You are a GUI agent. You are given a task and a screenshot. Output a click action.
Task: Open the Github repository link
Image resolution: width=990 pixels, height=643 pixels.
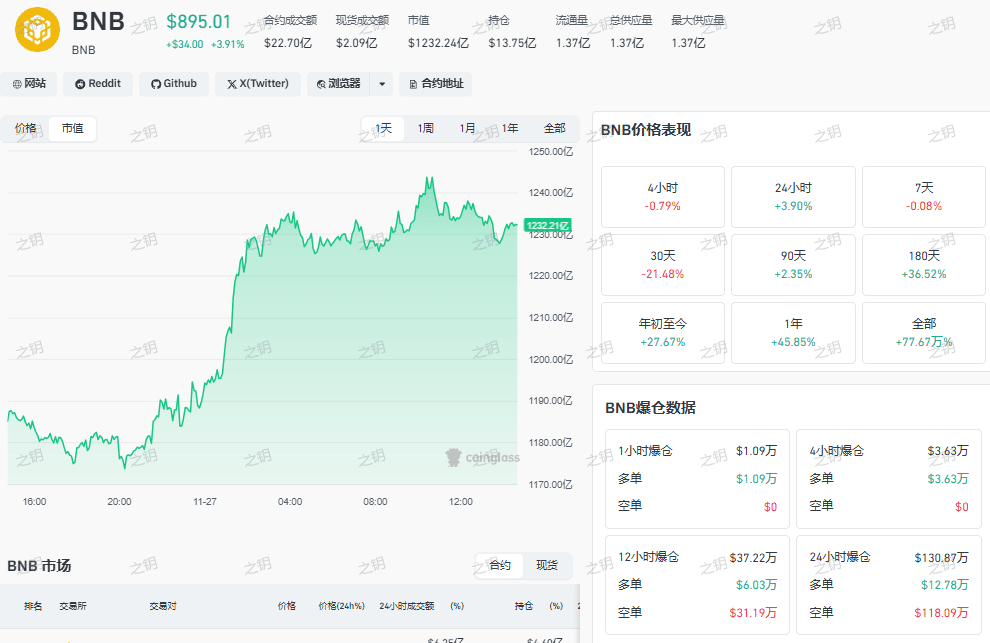pyautogui.click(x=174, y=84)
